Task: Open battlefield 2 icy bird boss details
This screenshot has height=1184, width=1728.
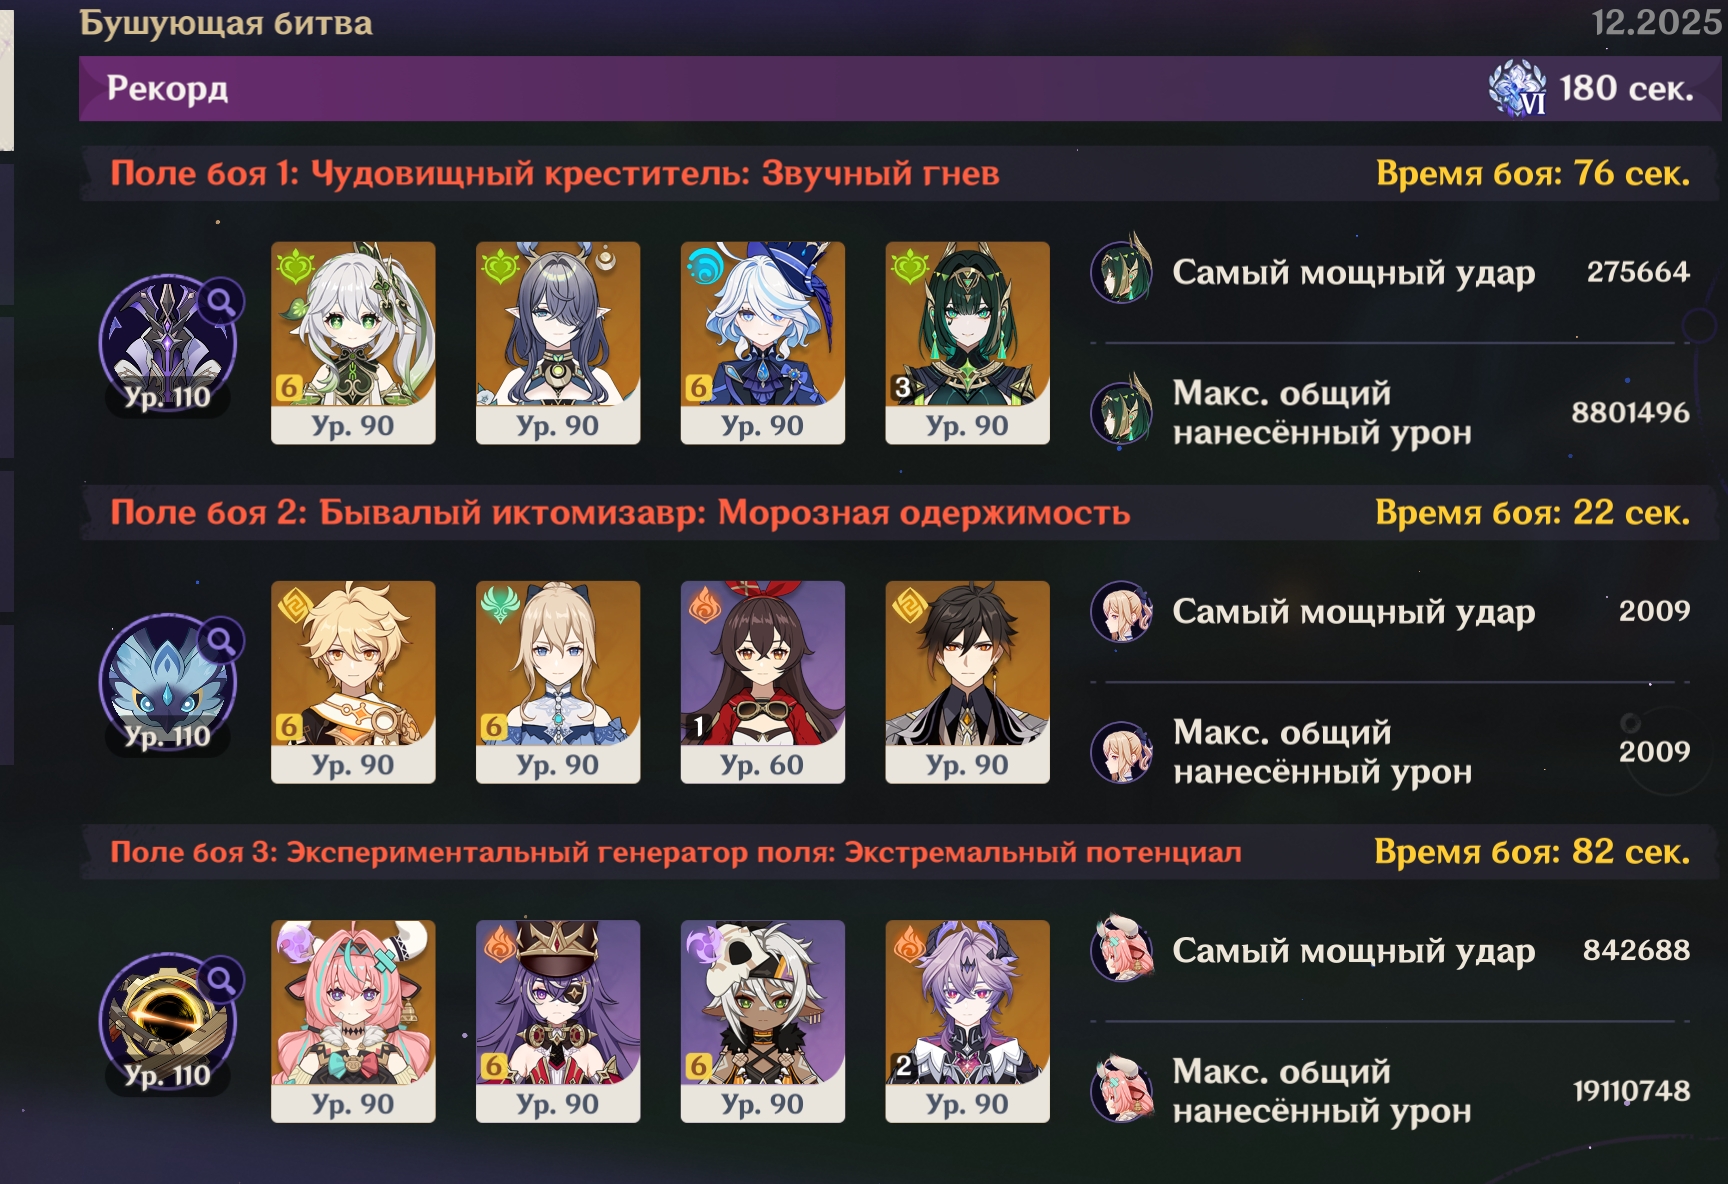Action: 168,684
